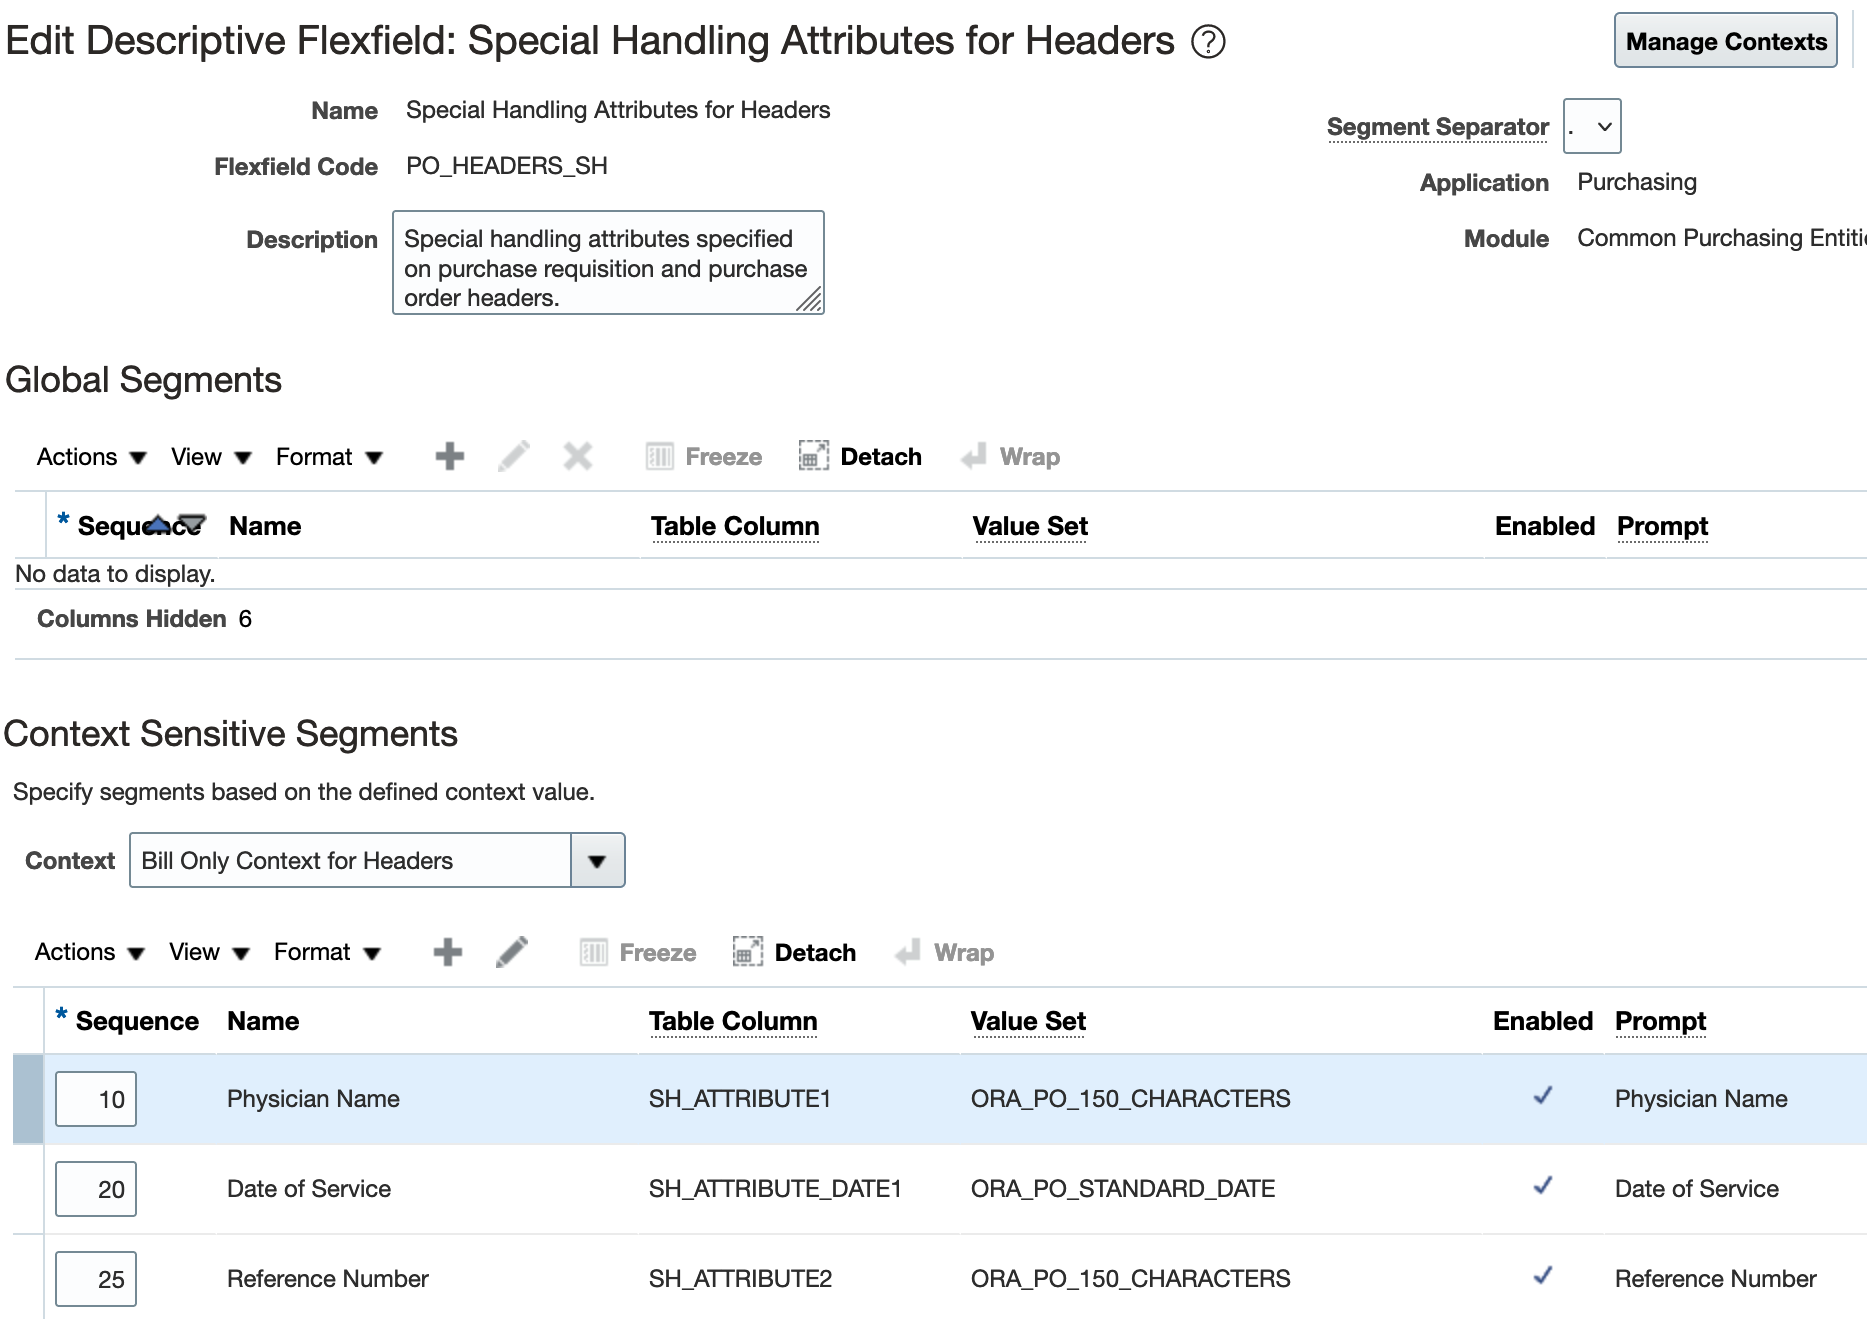This screenshot has height=1319, width=1867.
Task: Open the Global Segments Actions menu
Action: pyautogui.click(x=91, y=457)
